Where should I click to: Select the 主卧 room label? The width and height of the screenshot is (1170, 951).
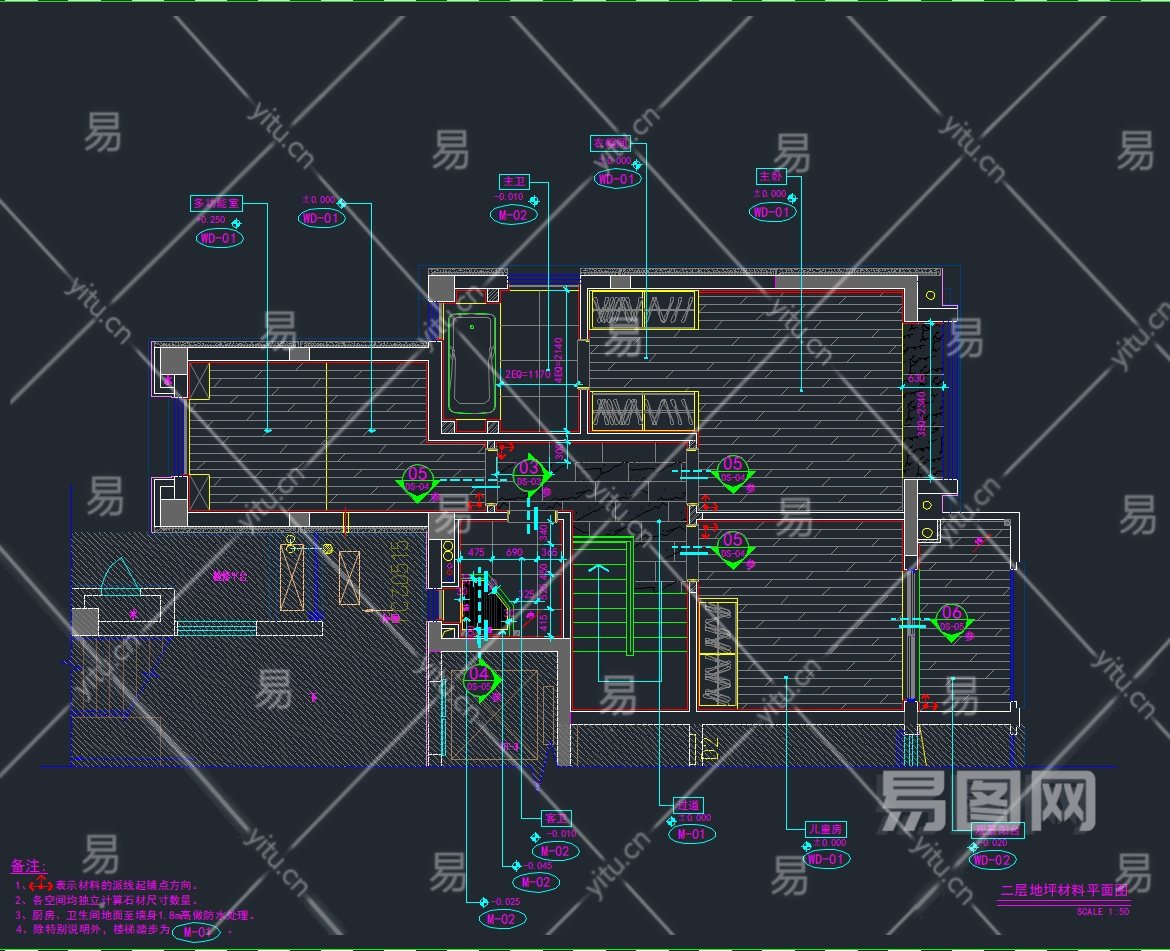click(770, 176)
